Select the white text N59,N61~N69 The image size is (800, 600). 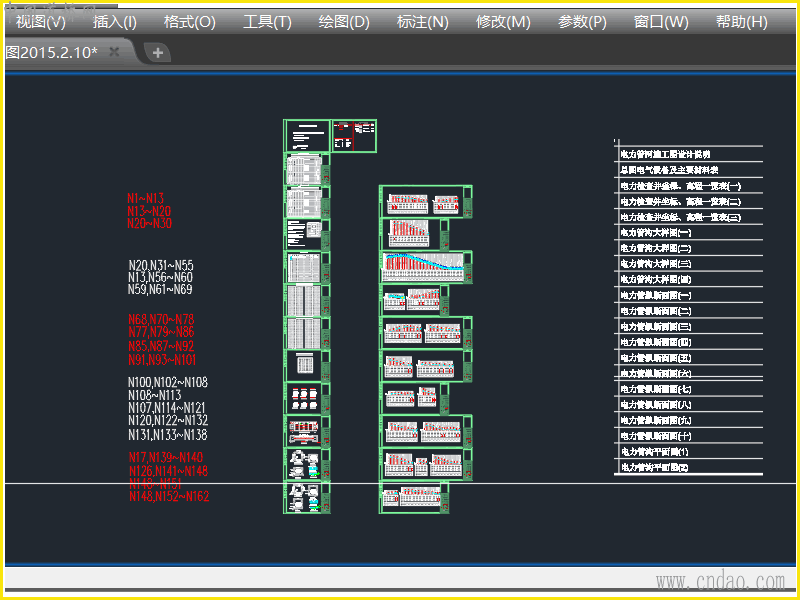pos(160,289)
